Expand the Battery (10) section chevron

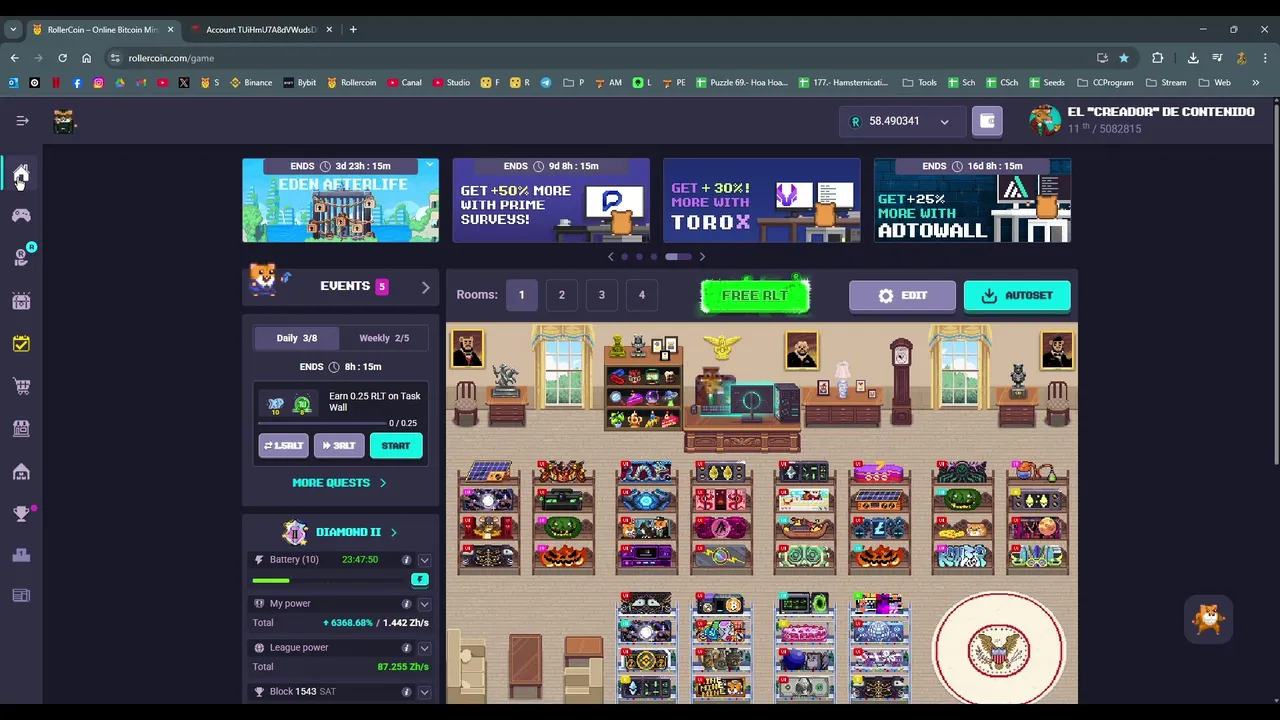pyautogui.click(x=424, y=560)
